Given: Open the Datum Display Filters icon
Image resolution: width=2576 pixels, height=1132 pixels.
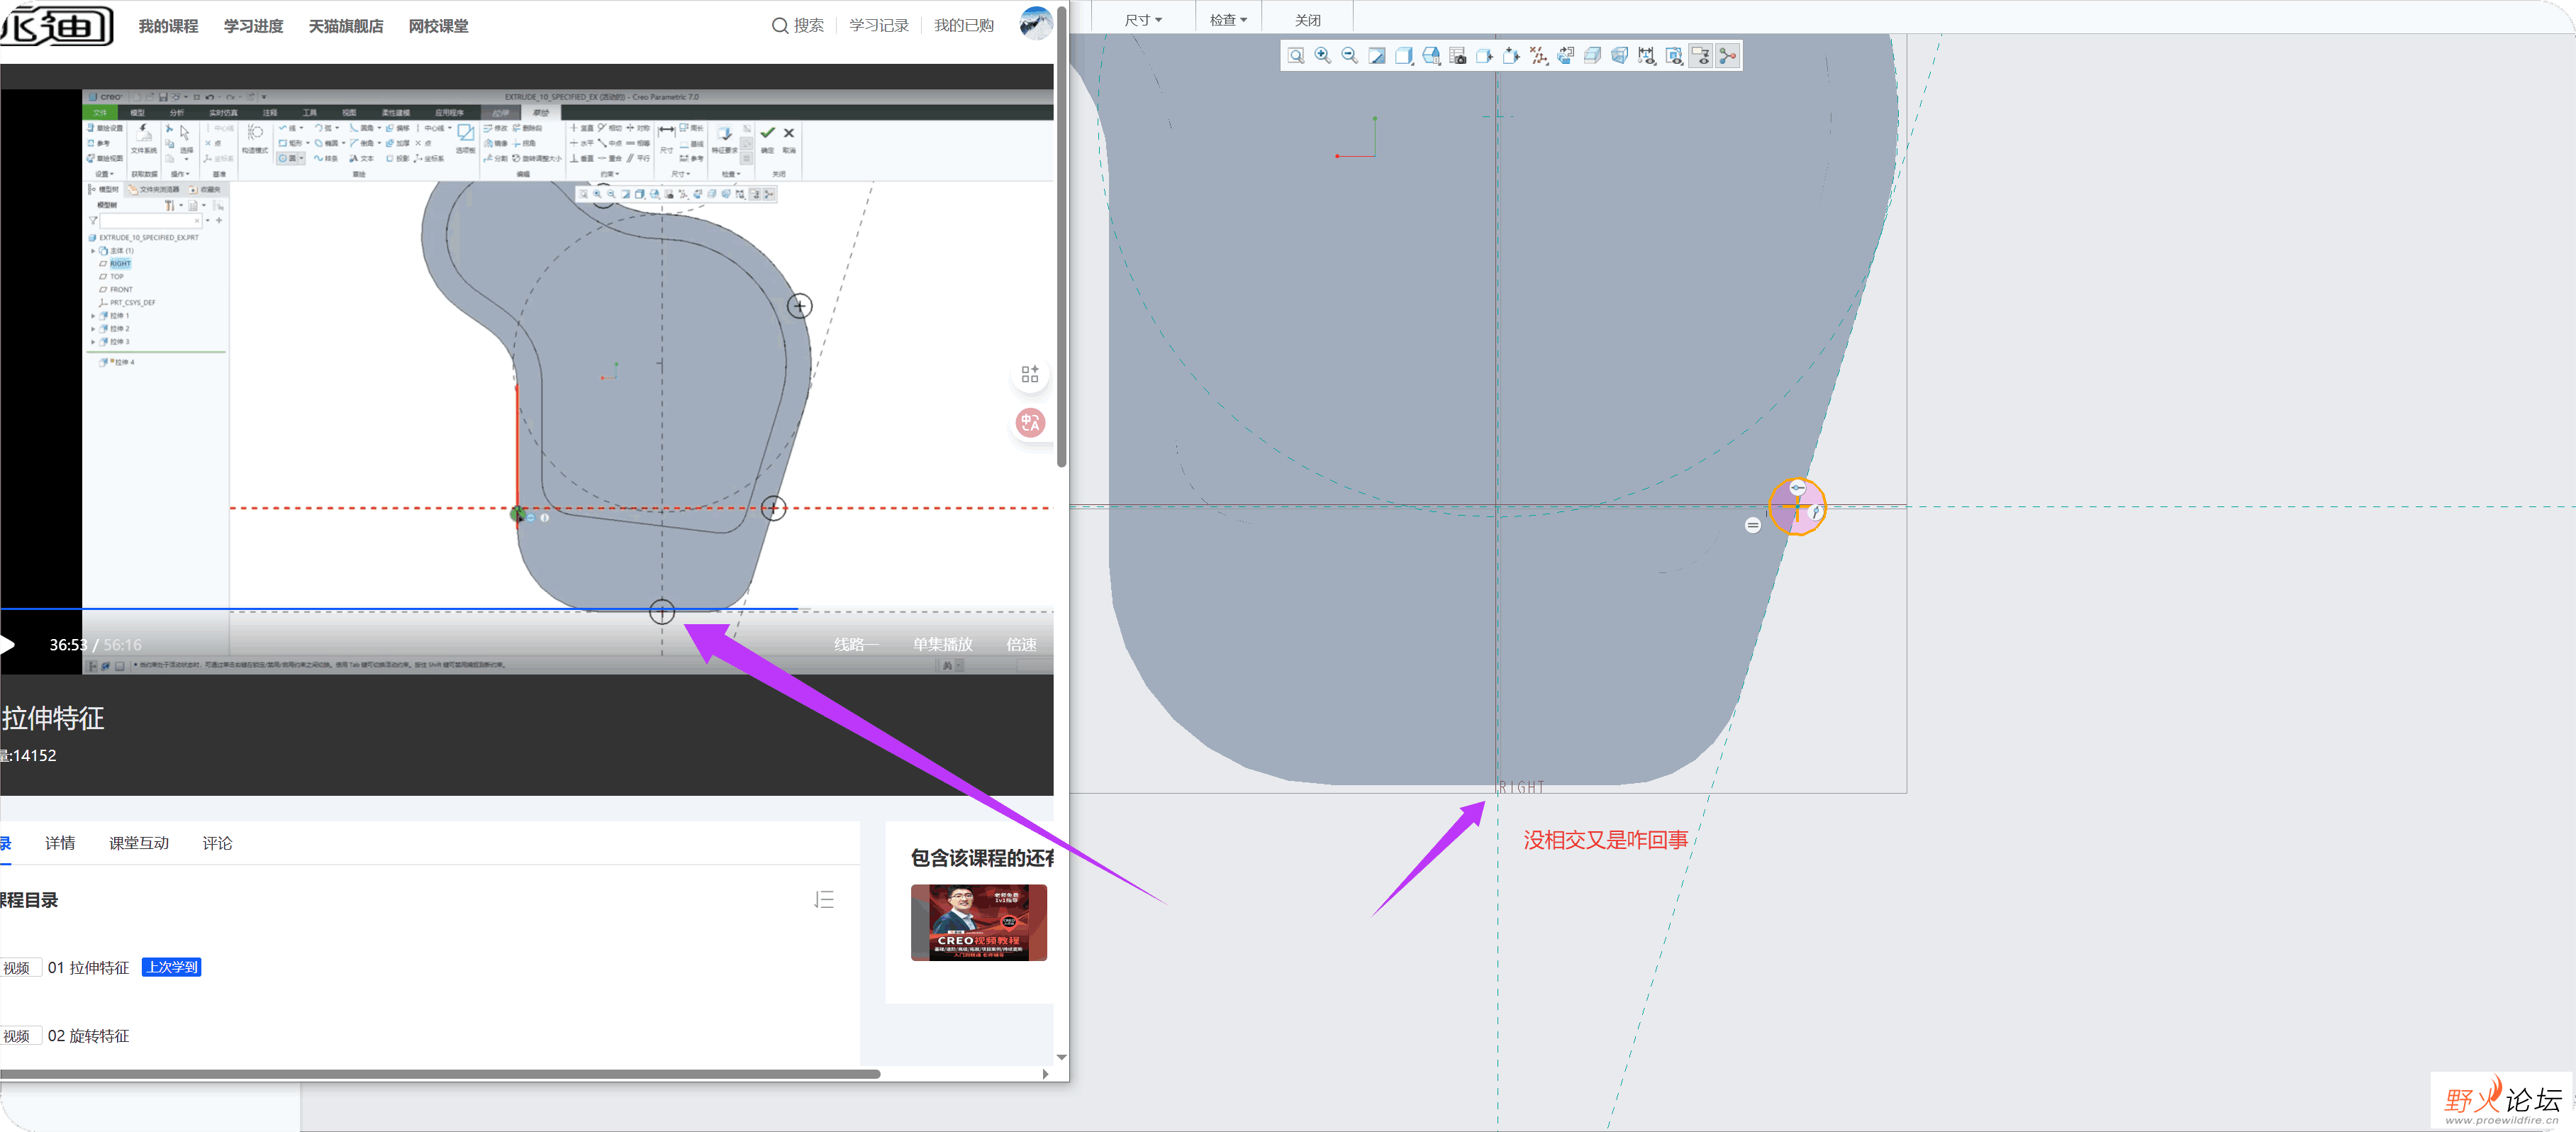Looking at the screenshot, I should [1539, 56].
